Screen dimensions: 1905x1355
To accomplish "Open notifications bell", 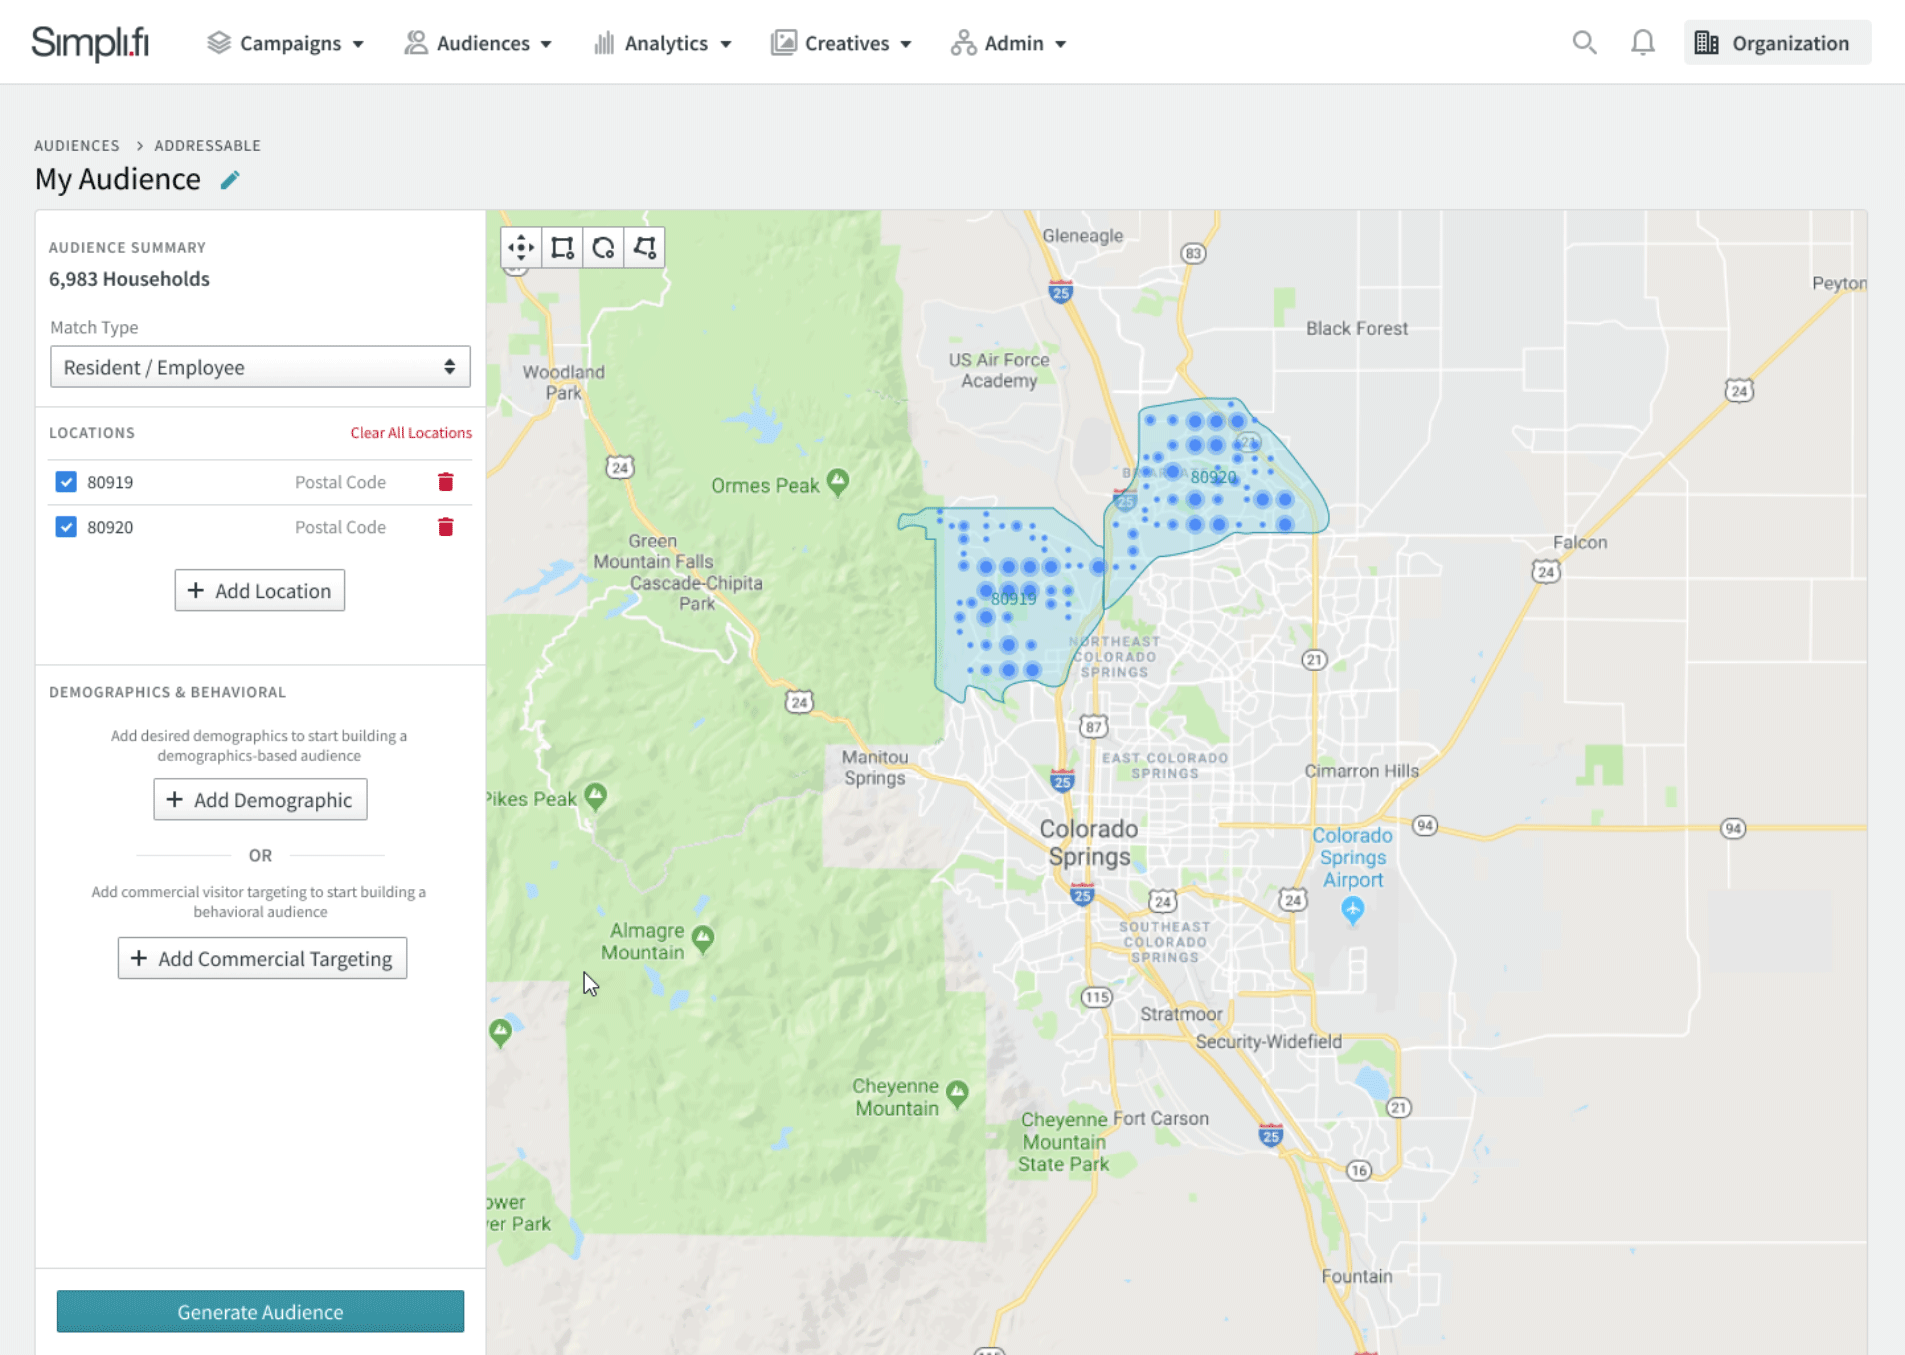I will click(1642, 43).
